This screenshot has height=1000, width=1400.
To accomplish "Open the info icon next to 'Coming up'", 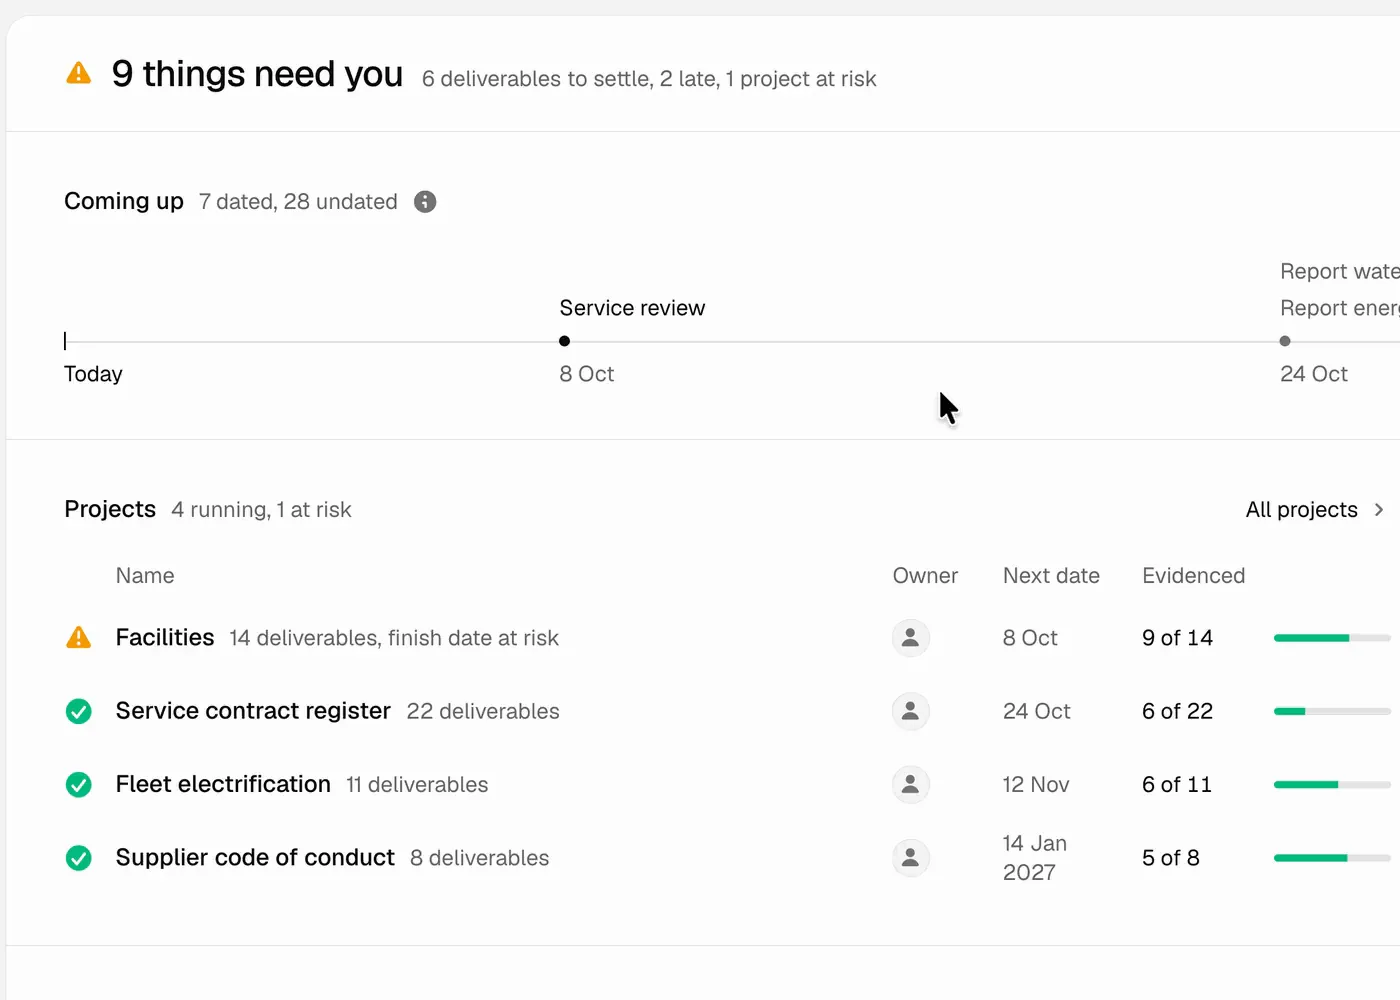I will point(425,202).
